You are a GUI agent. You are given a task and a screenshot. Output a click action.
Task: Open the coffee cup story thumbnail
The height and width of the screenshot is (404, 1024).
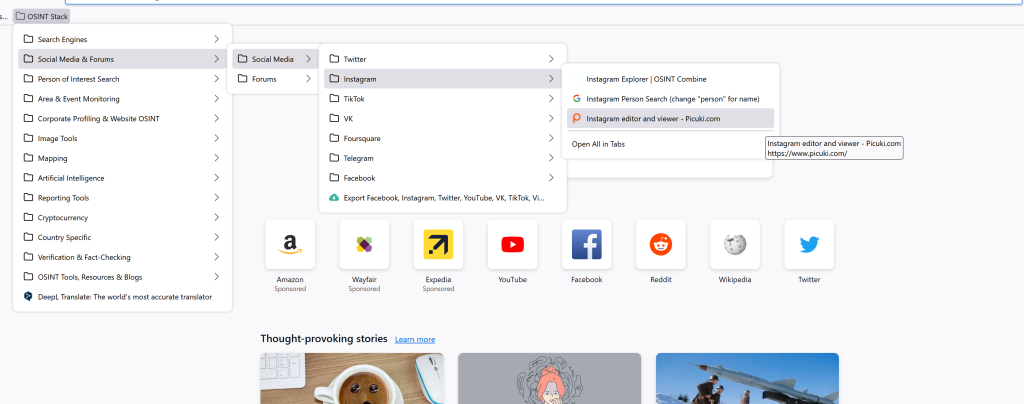click(352, 379)
